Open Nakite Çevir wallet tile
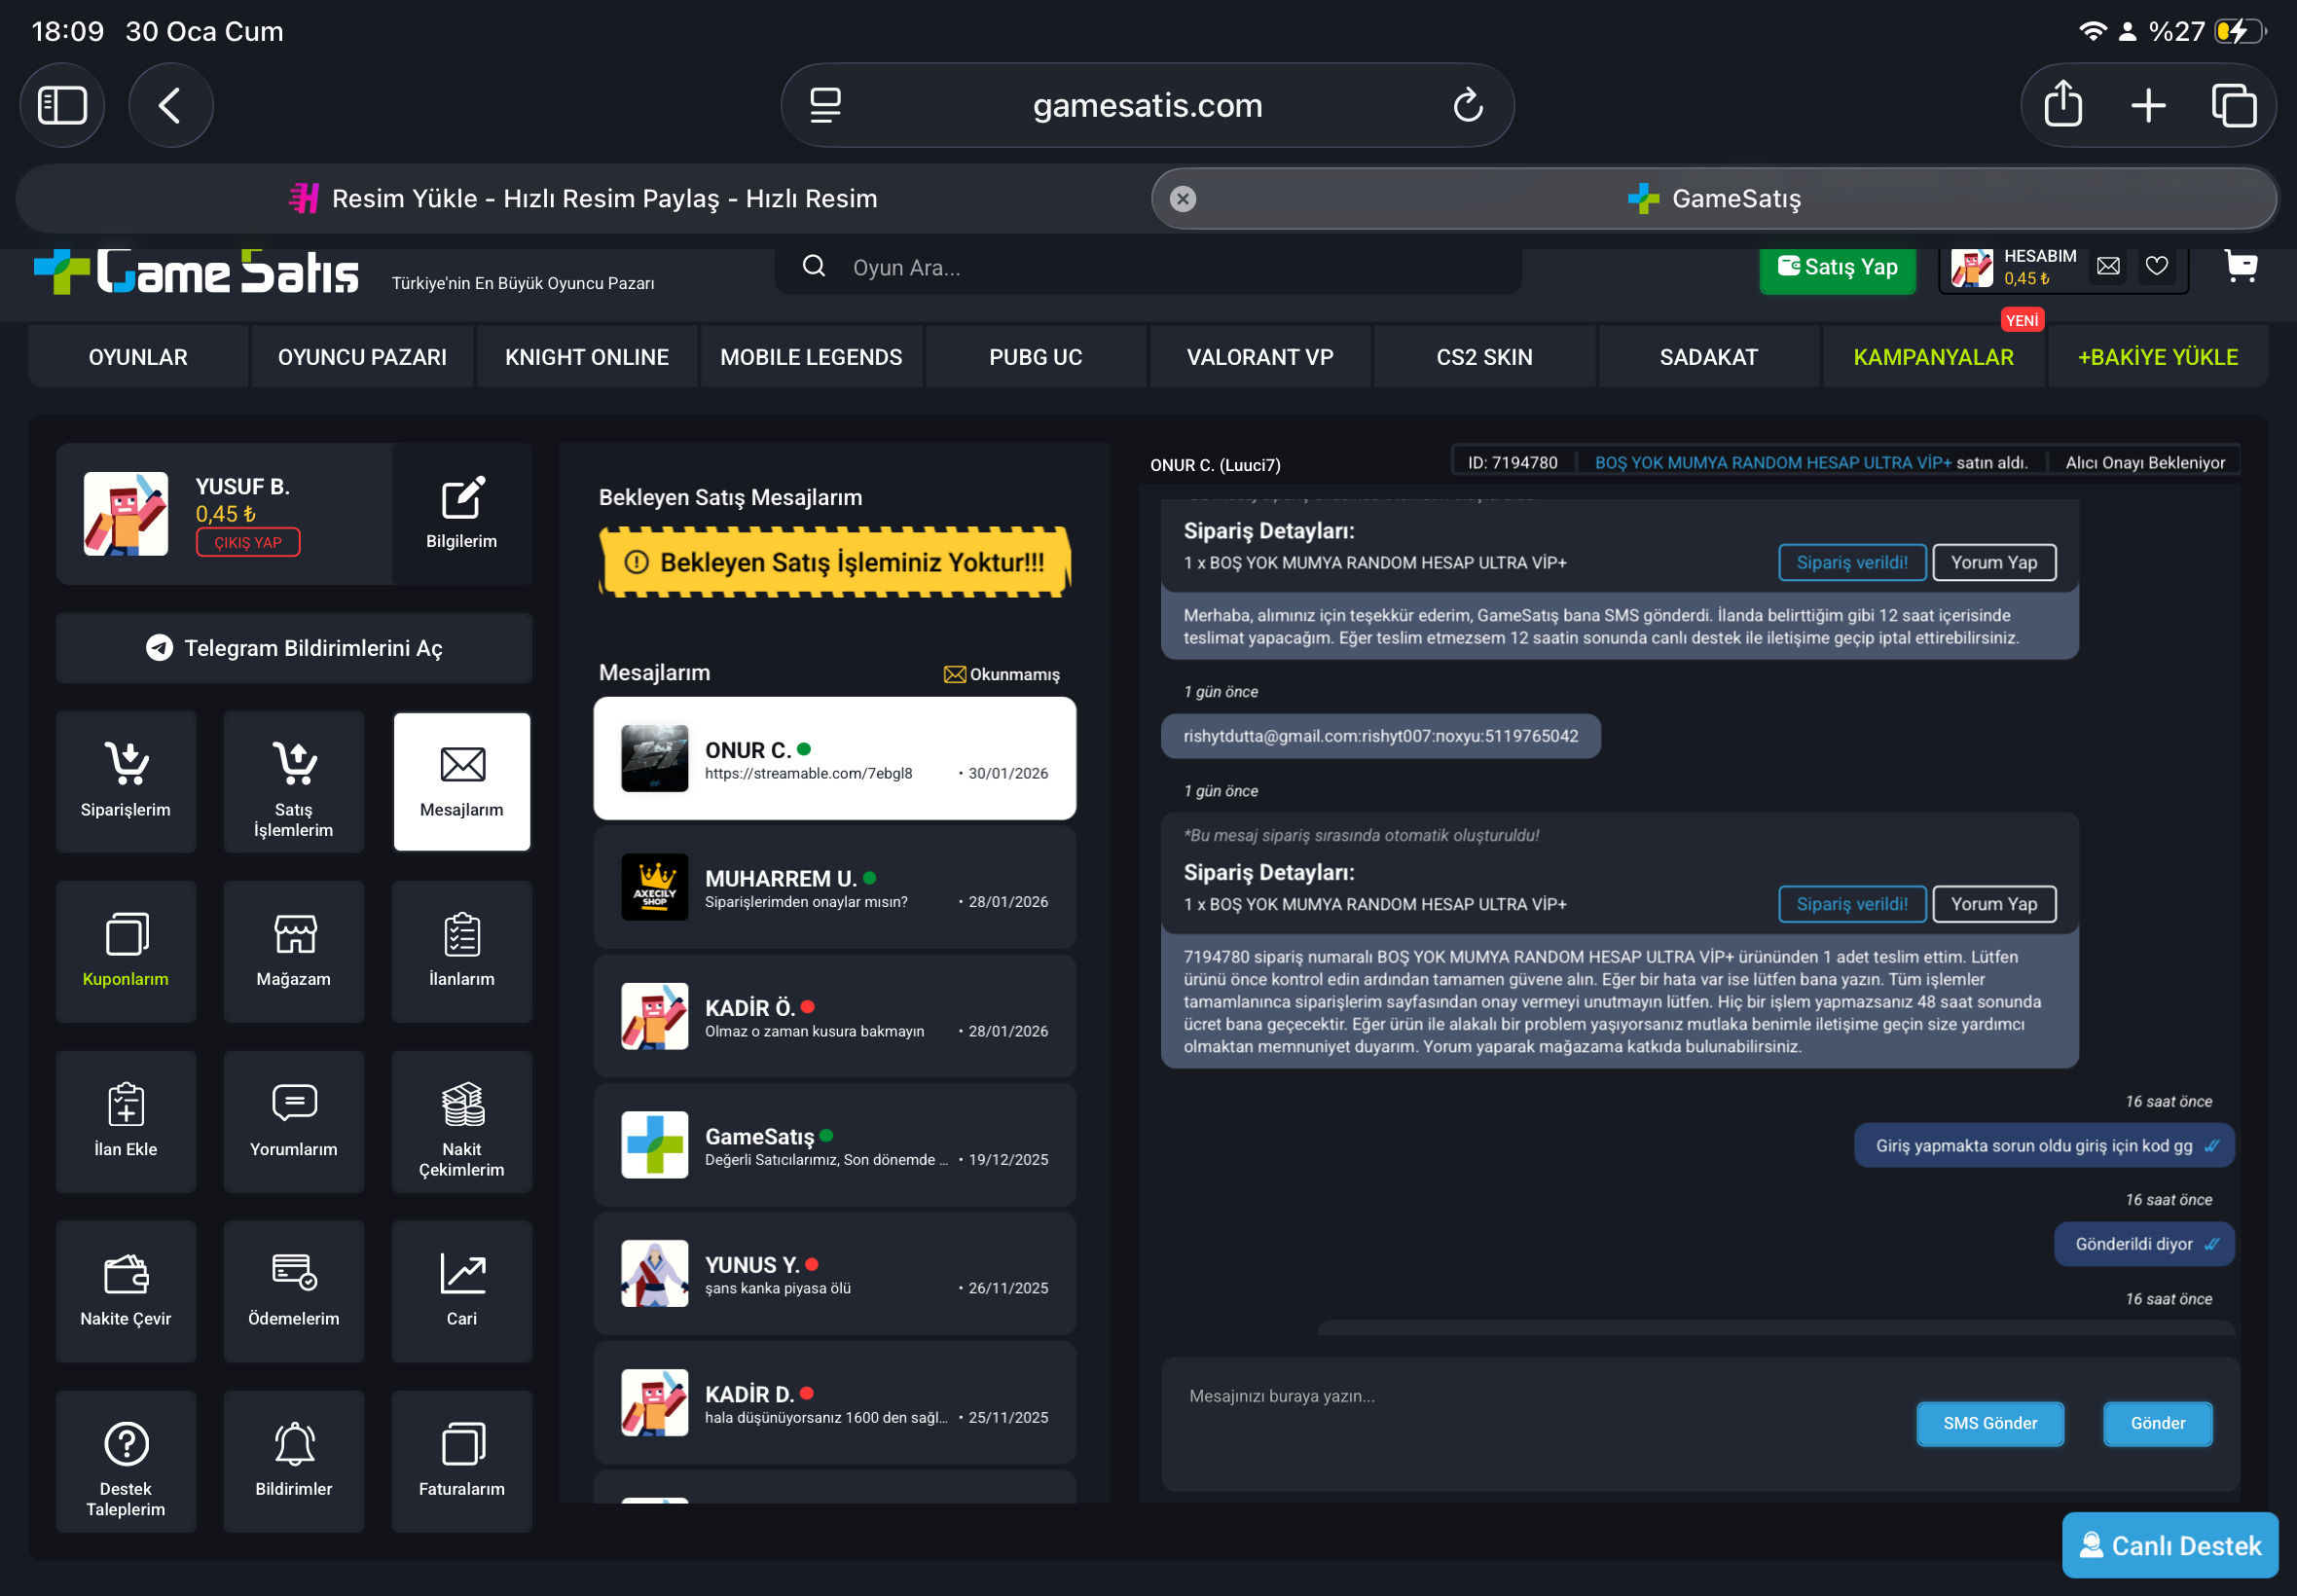The width and height of the screenshot is (2297, 1596). 126,1291
